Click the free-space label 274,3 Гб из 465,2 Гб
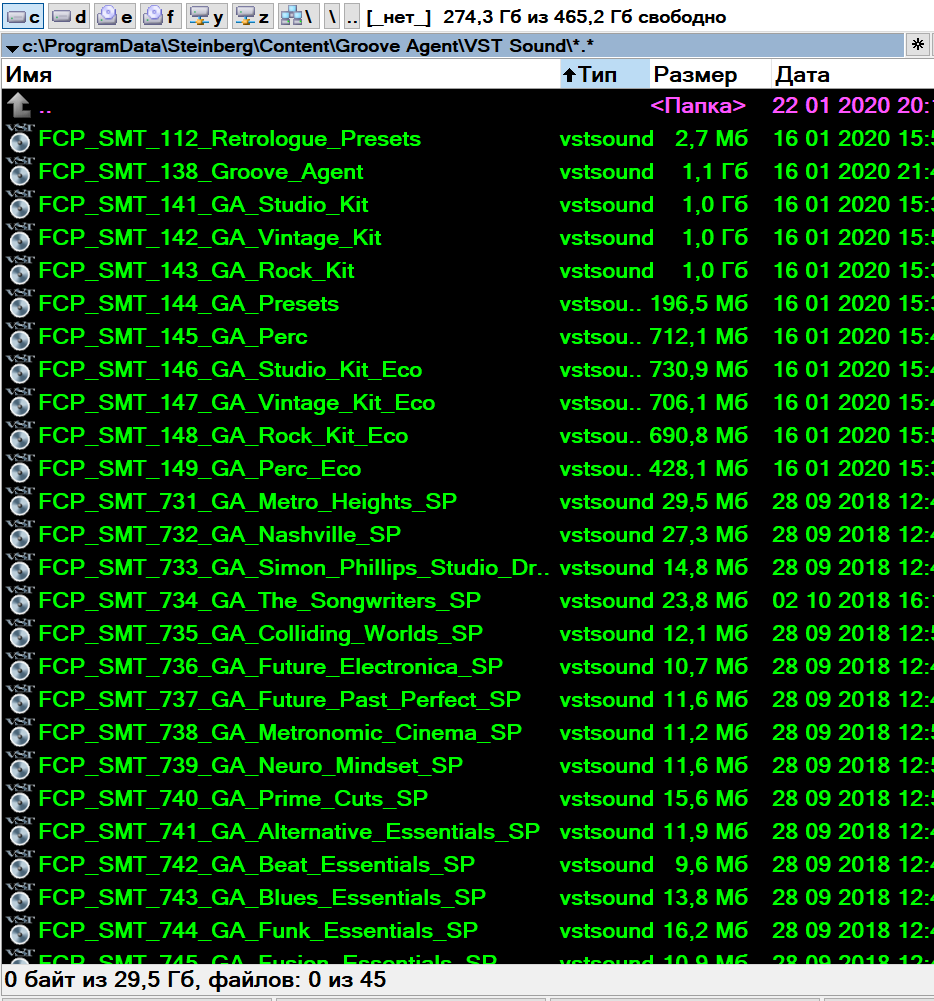The height and width of the screenshot is (1001, 934). click(584, 17)
